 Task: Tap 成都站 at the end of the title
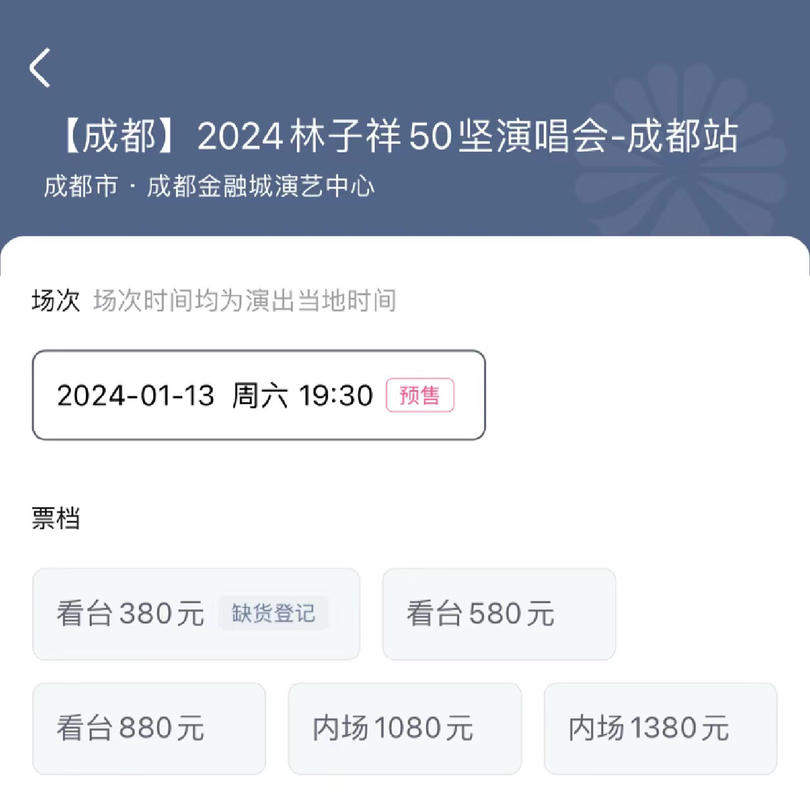coord(682,136)
